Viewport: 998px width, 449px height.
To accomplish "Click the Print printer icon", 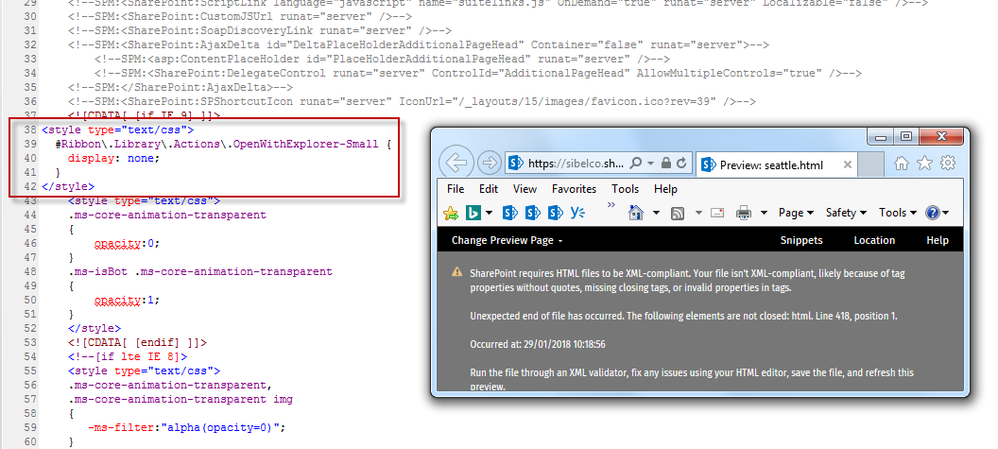I will click(743, 213).
